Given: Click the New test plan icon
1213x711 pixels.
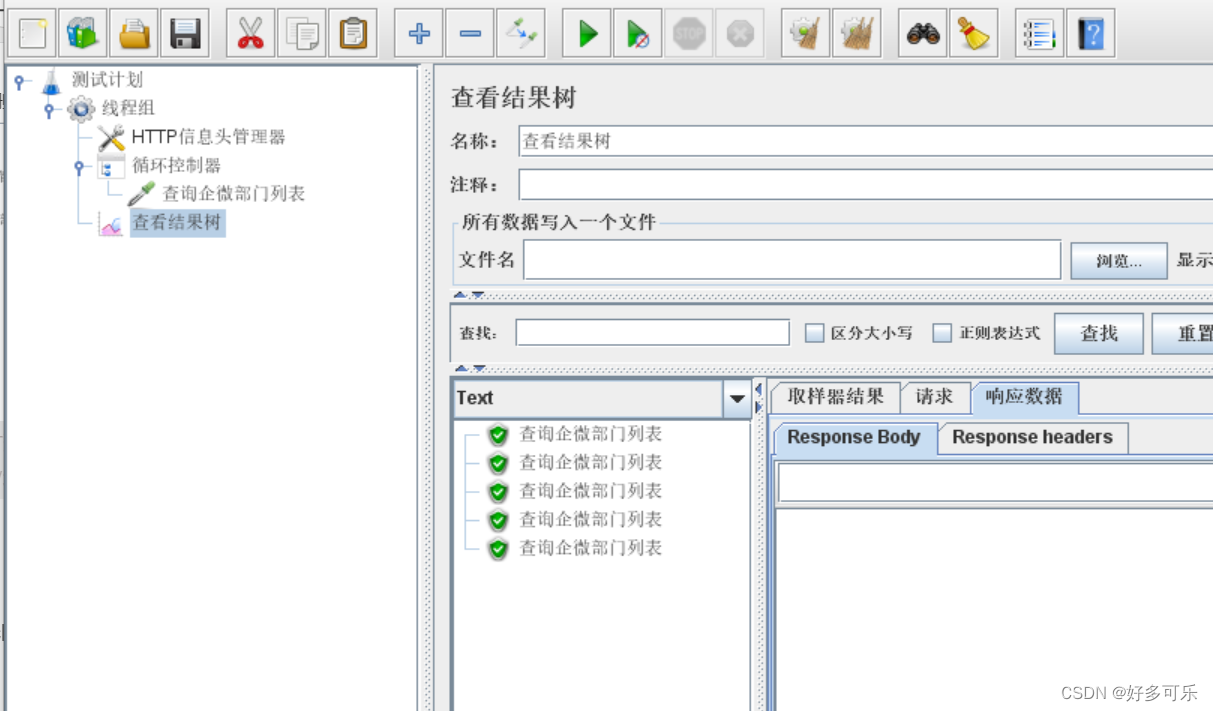Looking at the screenshot, I should click(x=33, y=34).
